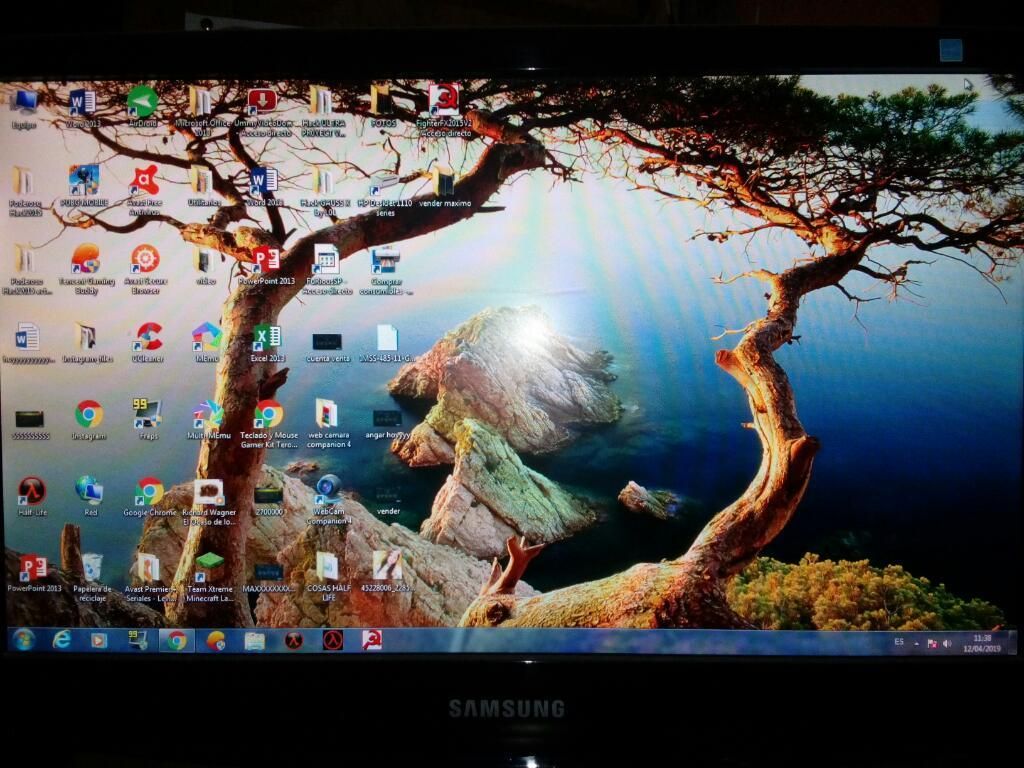Viewport: 1024px width, 768px height.
Task: Show hidden tray icons arrow
Action: click(917, 645)
